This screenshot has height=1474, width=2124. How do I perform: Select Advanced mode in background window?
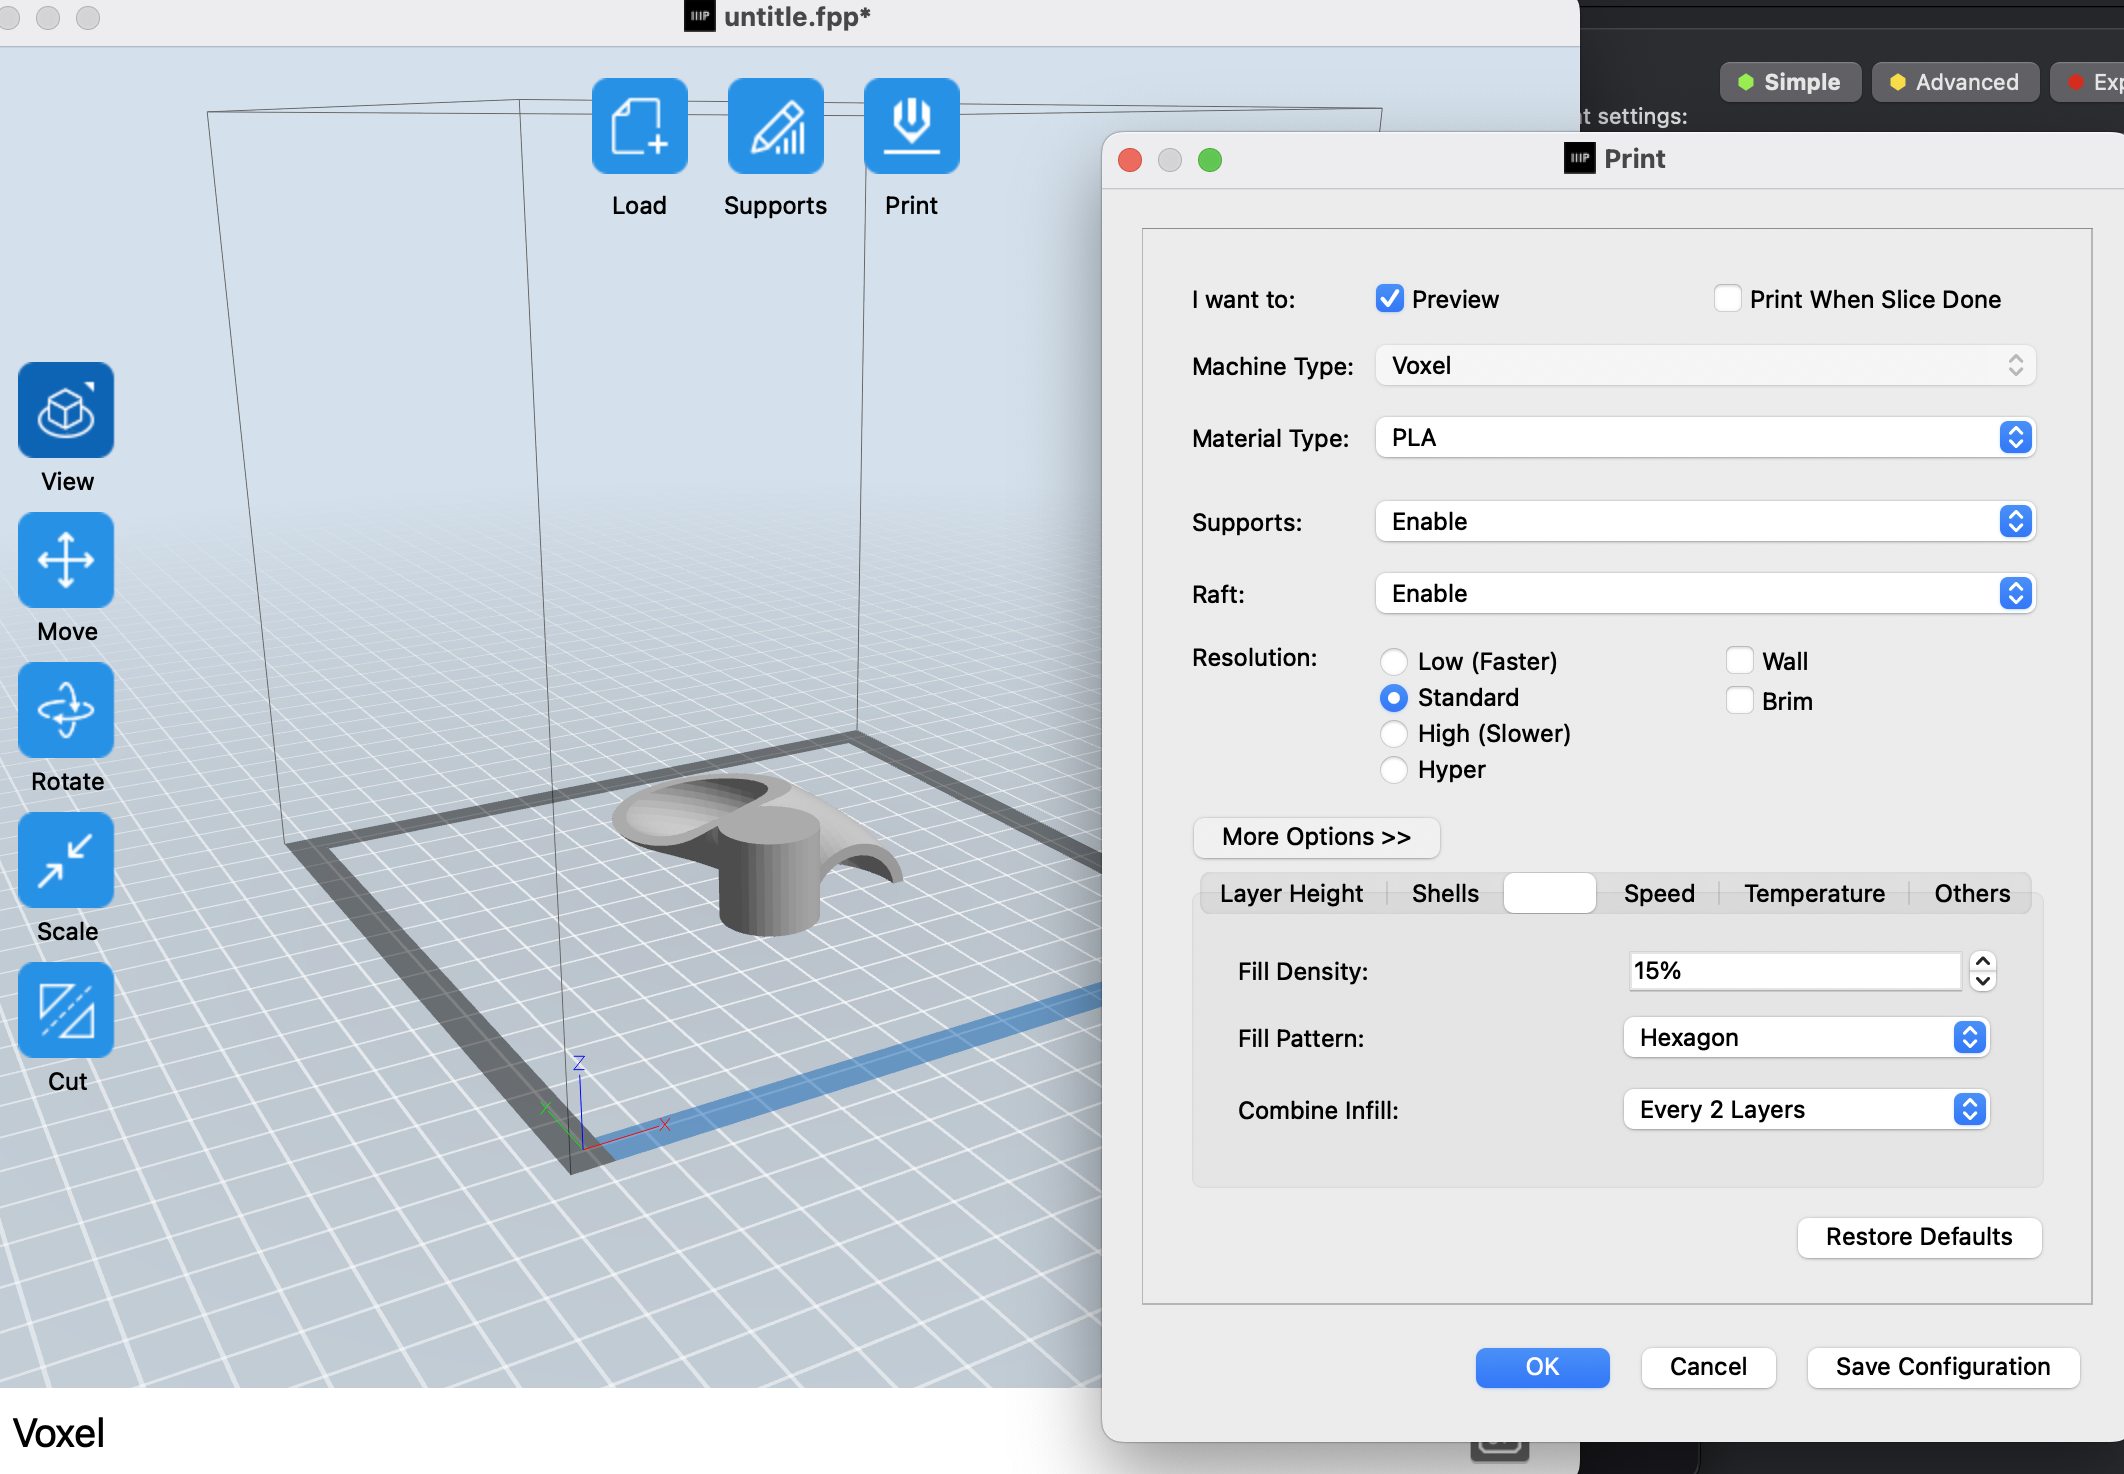point(1954,82)
